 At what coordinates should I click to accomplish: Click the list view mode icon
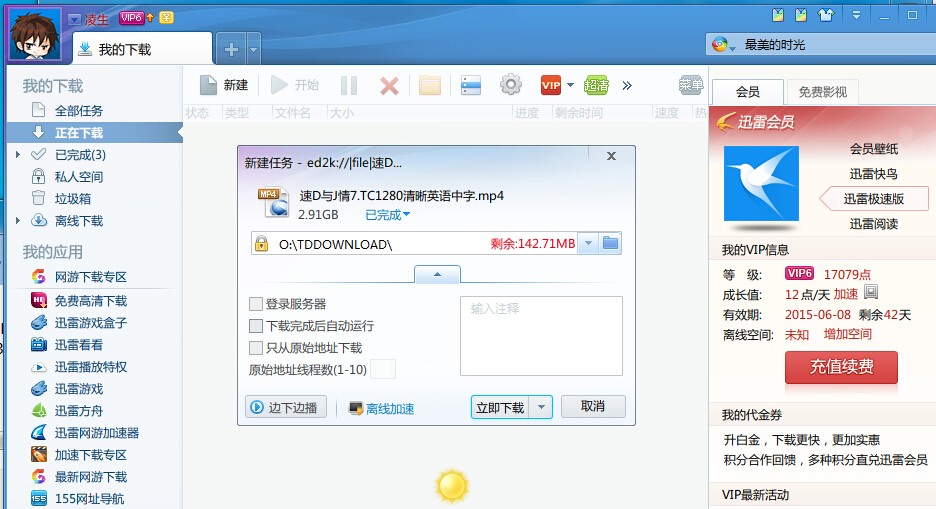click(x=471, y=85)
